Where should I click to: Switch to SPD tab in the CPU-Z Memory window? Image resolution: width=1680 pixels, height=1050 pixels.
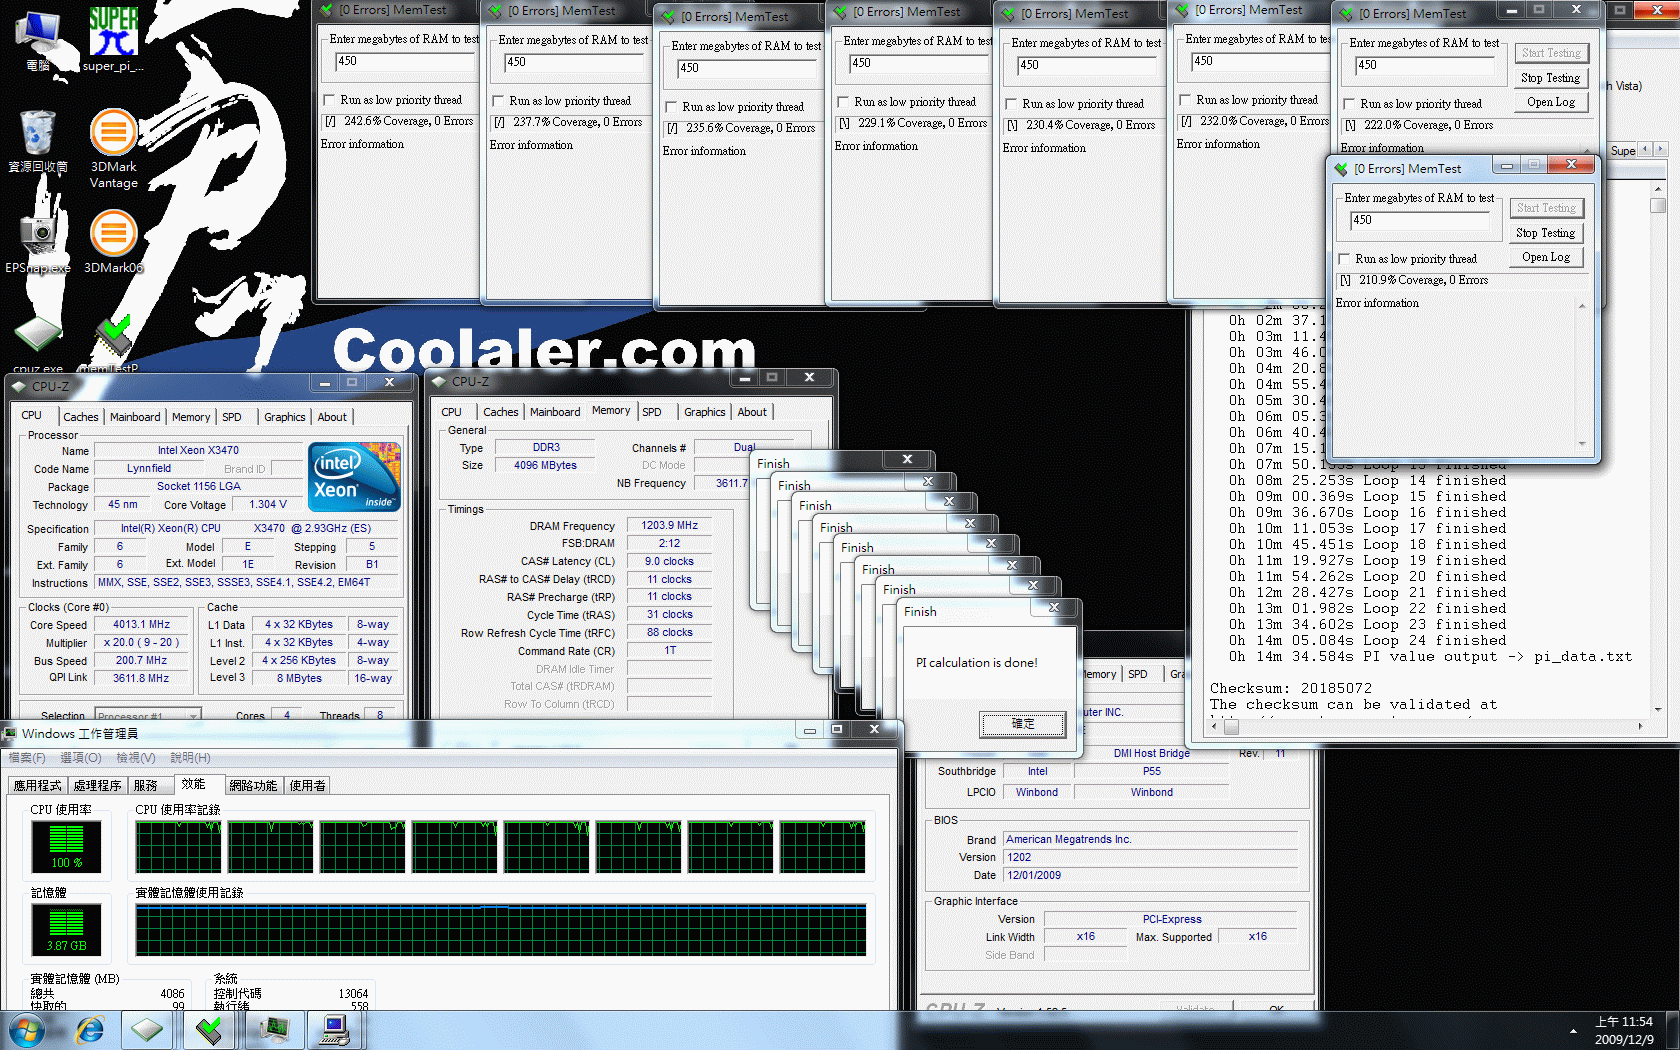click(652, 412)
